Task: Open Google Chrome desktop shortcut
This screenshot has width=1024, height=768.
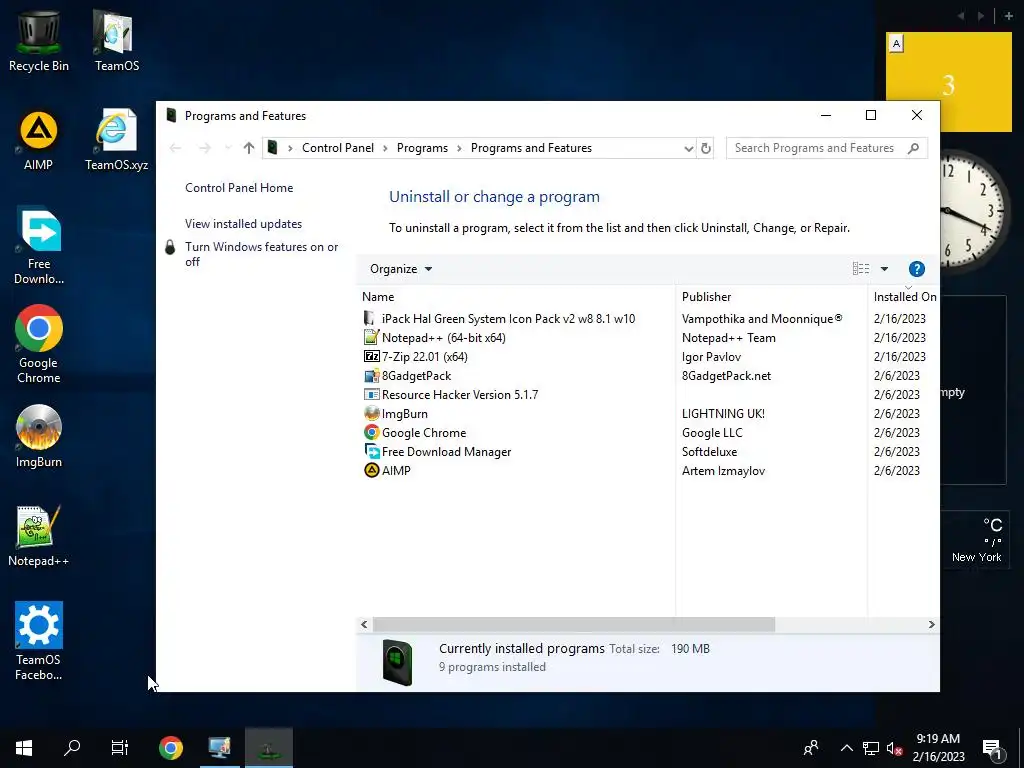Action: click(x=39, y=344)
